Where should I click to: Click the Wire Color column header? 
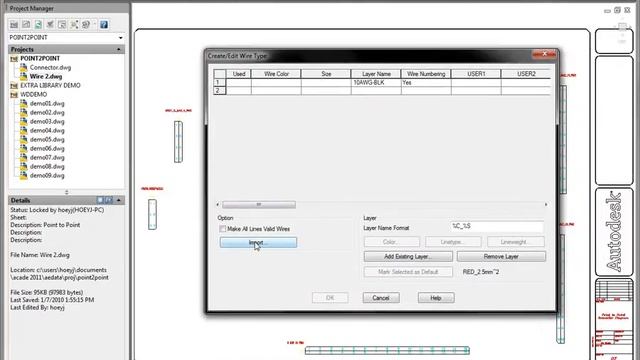tap(276, 74)
